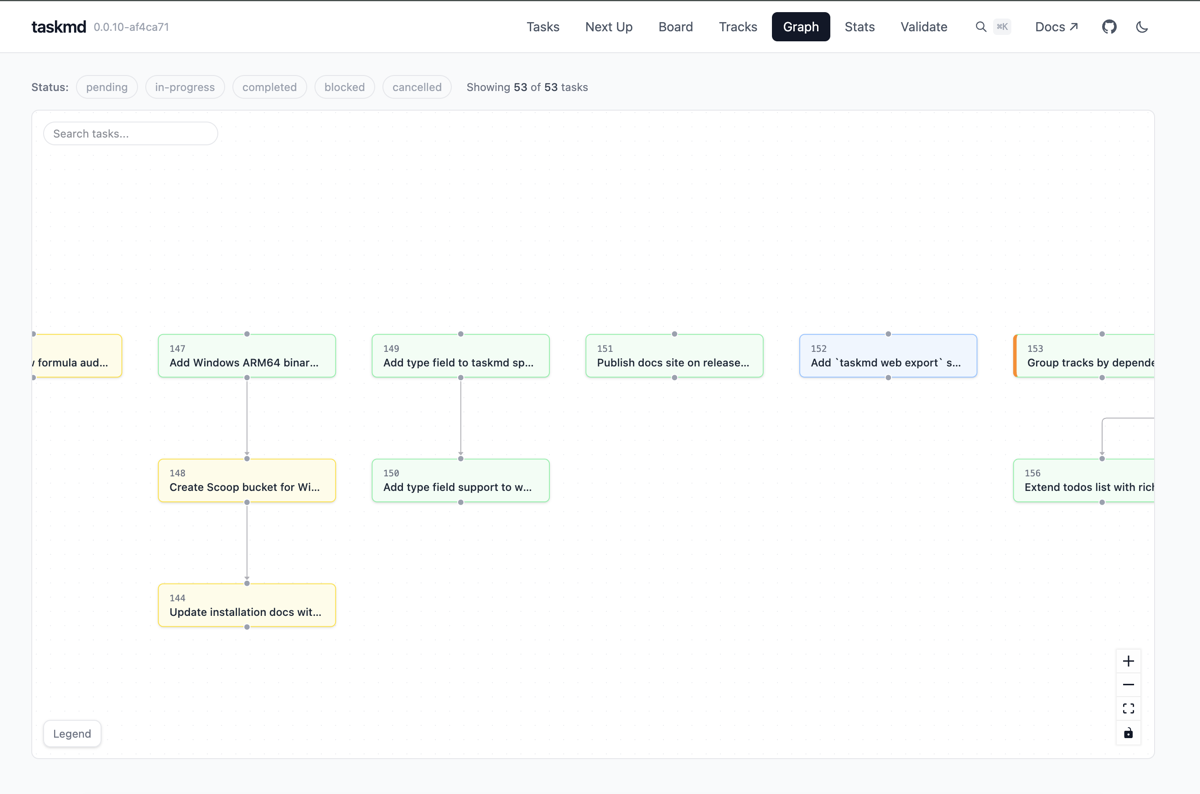Select task 148 Create Scoop bucket node
Screen dimensions: 1200x794
click(x=246, y=480)
